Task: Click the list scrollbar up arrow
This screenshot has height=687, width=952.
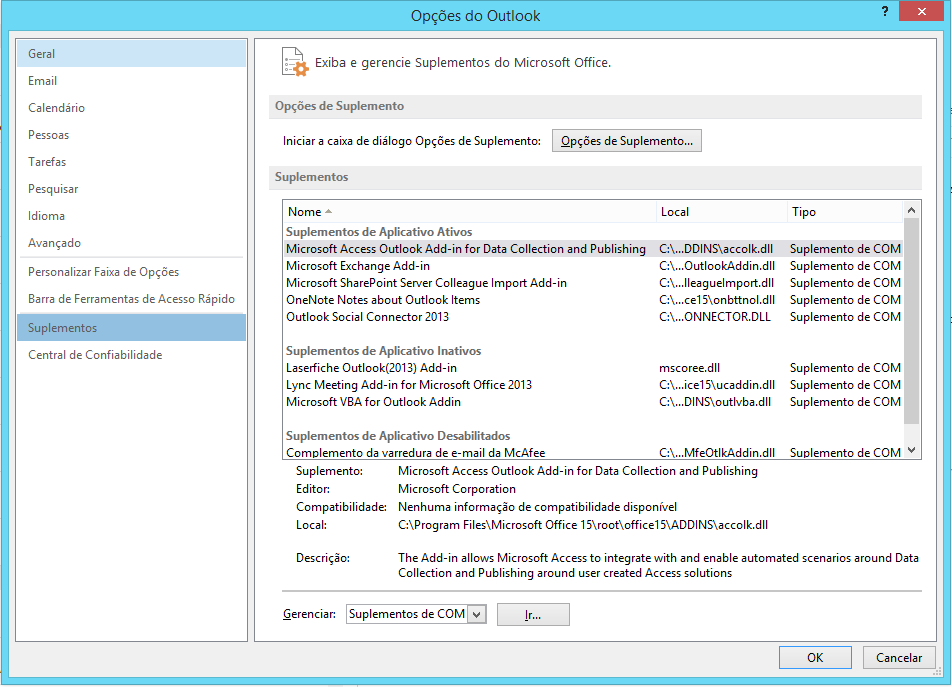Action: tap(912, 210)
